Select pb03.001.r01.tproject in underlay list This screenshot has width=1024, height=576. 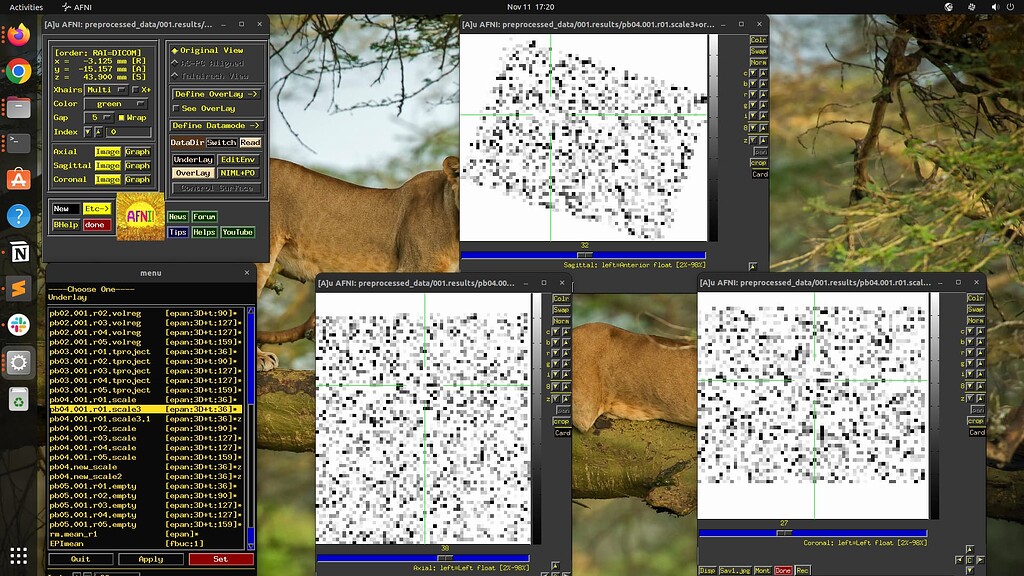click(146, 351)
